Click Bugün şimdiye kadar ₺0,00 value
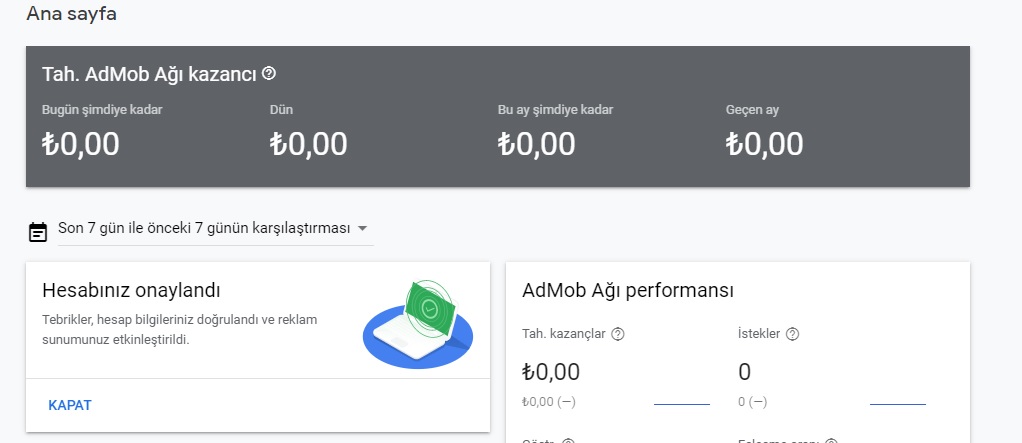 point(81,144)
